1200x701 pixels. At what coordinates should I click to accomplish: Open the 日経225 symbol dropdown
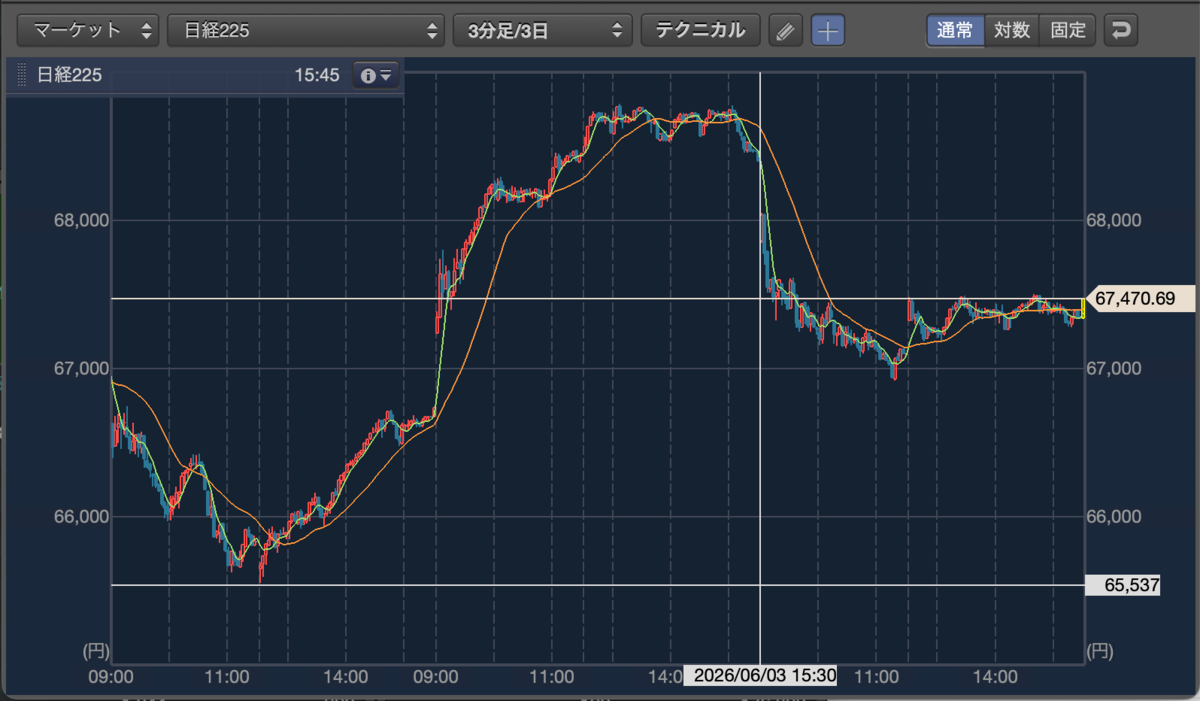click(x=306, y=30)
